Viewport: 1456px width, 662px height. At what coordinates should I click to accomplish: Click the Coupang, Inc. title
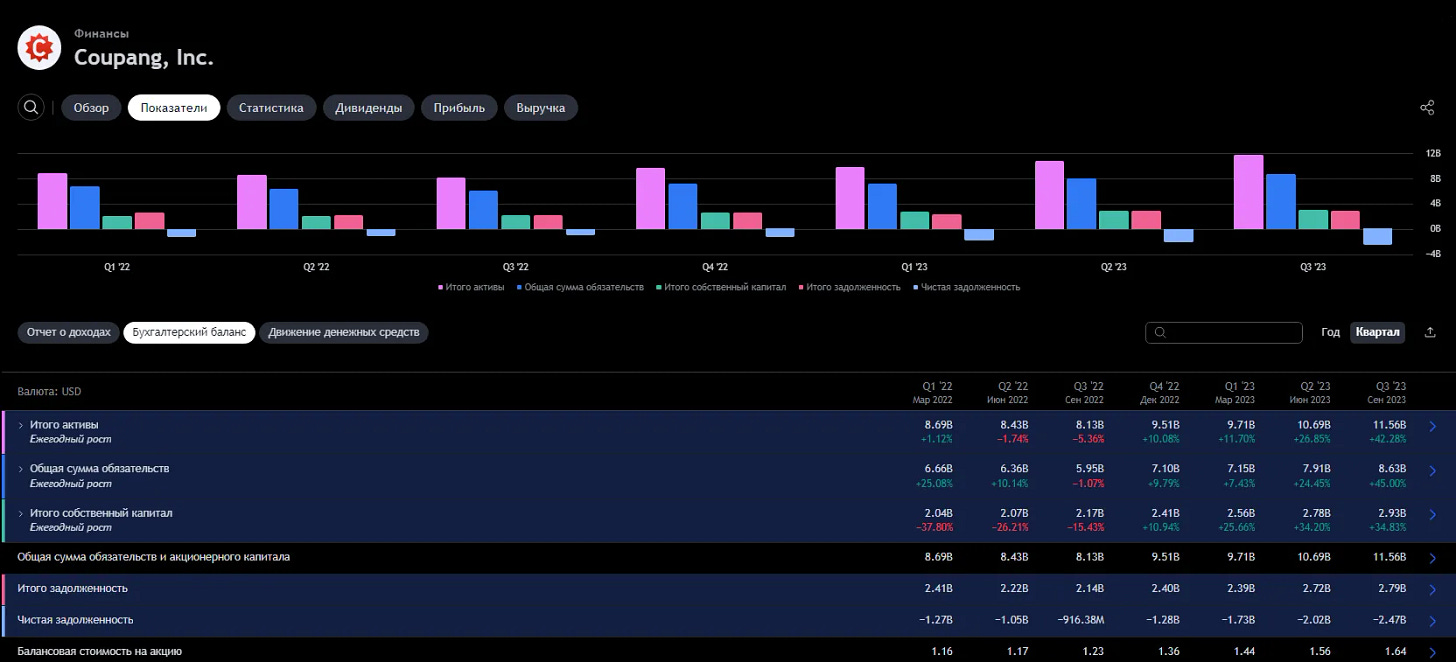(x=144, y=57)
